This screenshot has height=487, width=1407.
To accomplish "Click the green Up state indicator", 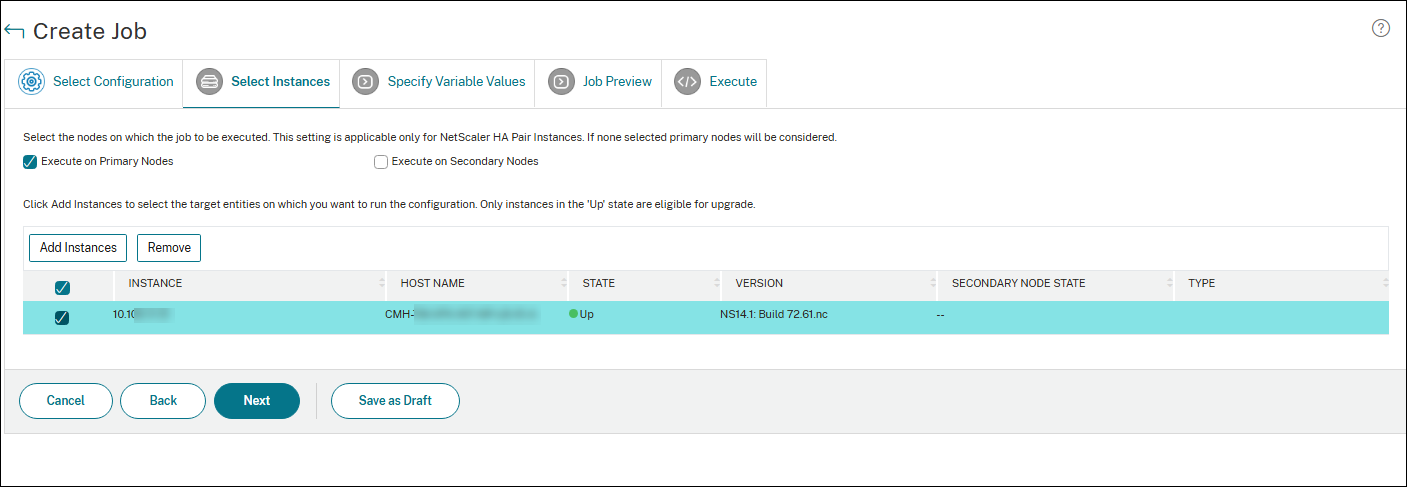I will pyautogui.click(x=574, y=314).
